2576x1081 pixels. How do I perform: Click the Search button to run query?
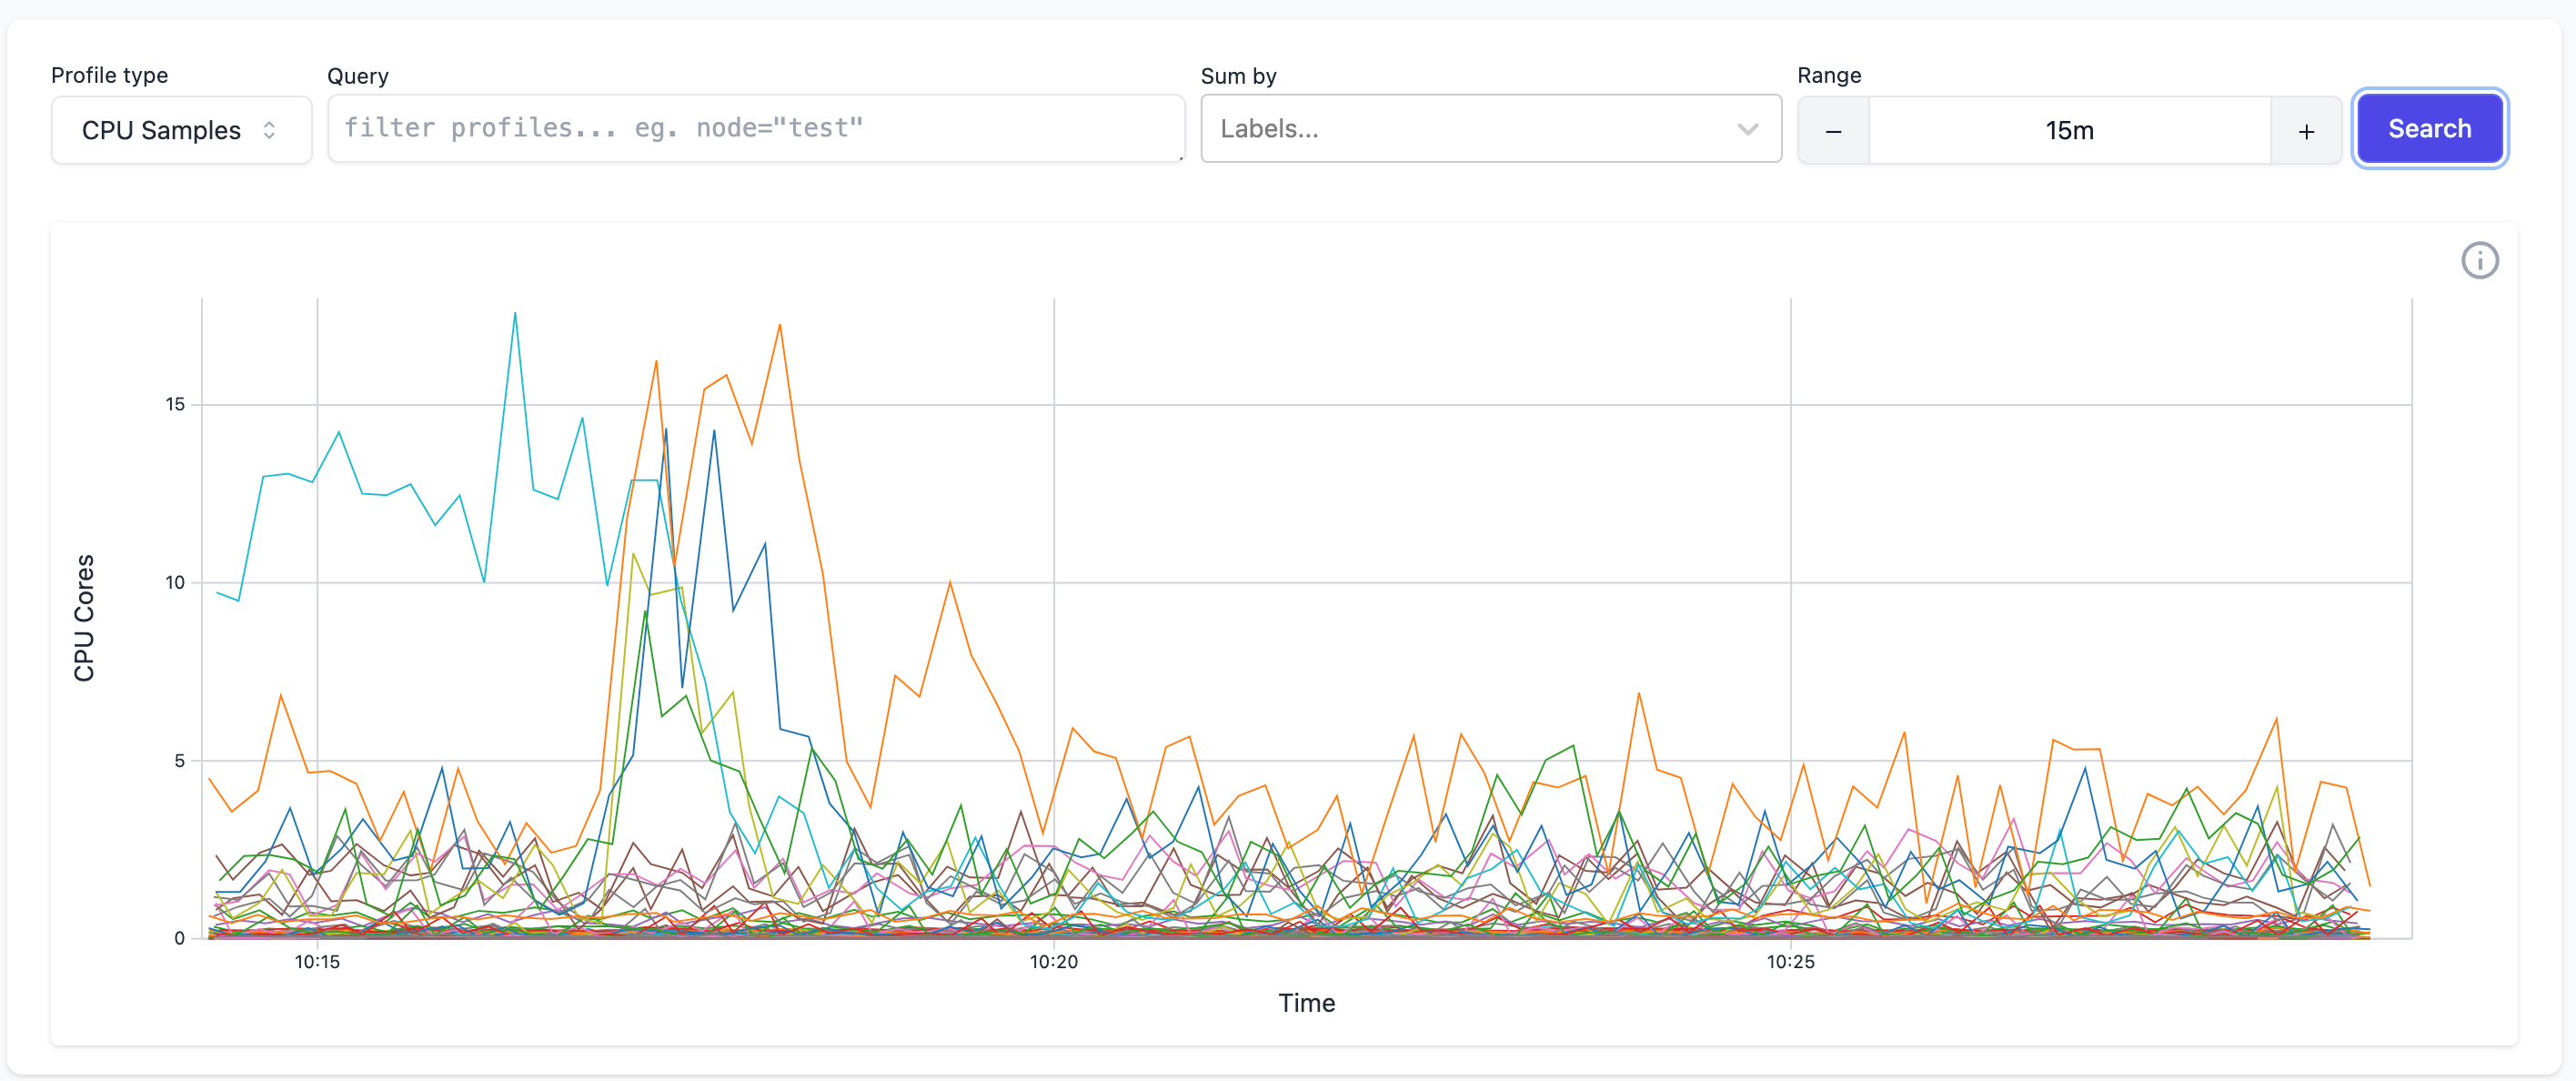[2430, 128]
